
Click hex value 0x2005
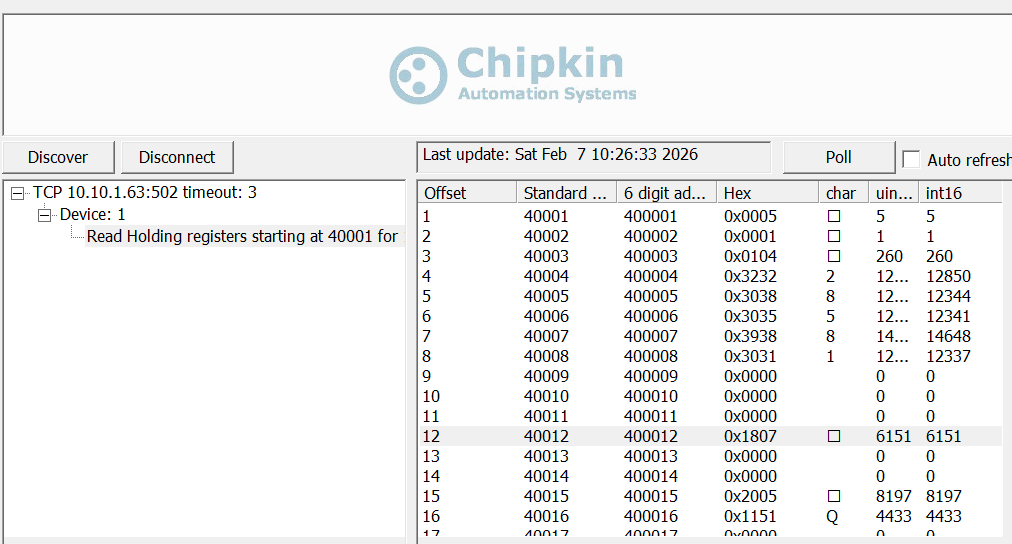750,496
